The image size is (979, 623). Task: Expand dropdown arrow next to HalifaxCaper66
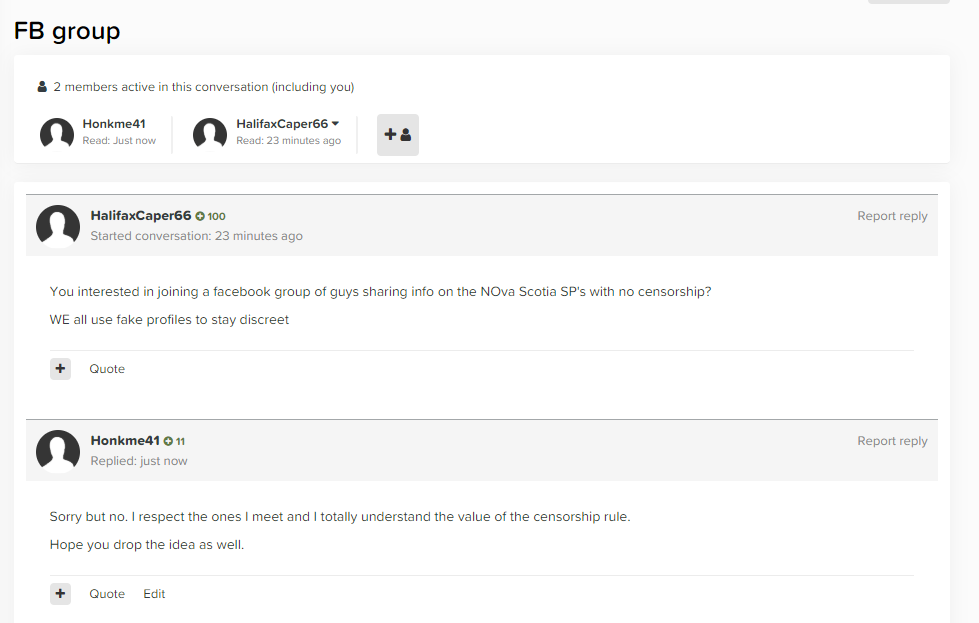coord(336,124)
